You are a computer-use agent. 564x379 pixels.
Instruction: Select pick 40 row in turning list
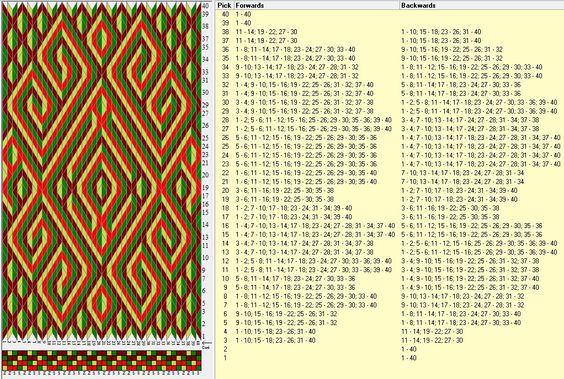click(x=390, y=14)
